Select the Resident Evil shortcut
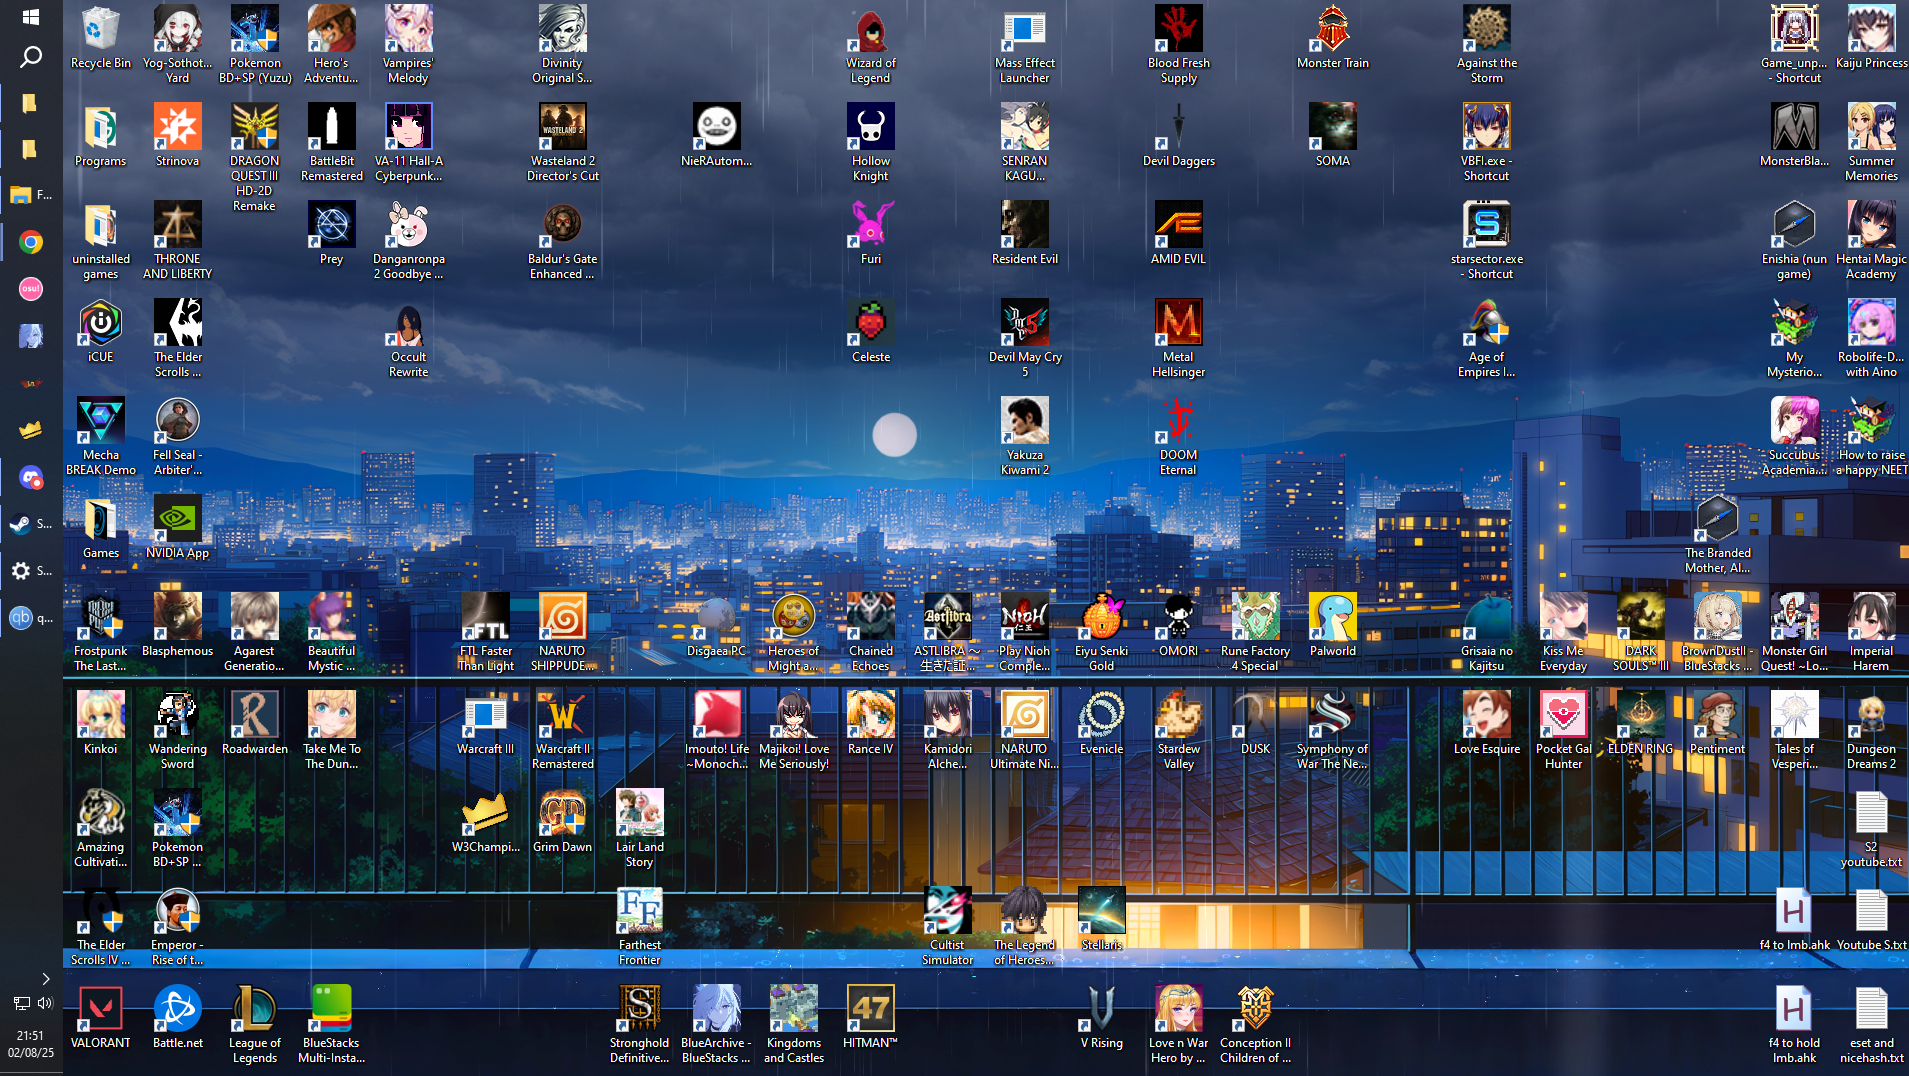 (1024, 234)
